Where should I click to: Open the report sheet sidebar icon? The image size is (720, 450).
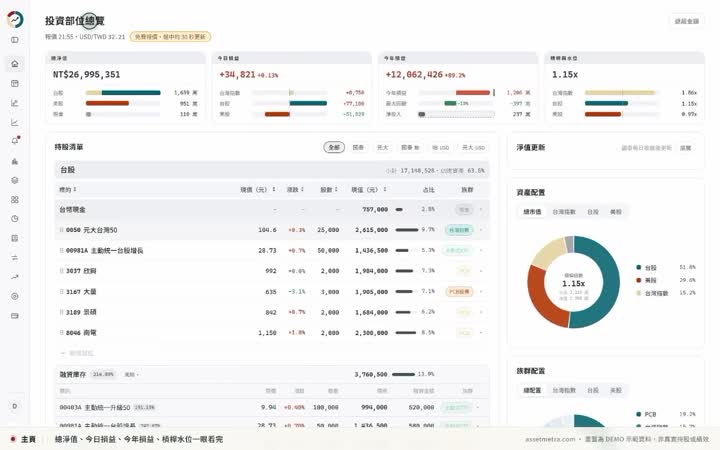click(15, 238)
